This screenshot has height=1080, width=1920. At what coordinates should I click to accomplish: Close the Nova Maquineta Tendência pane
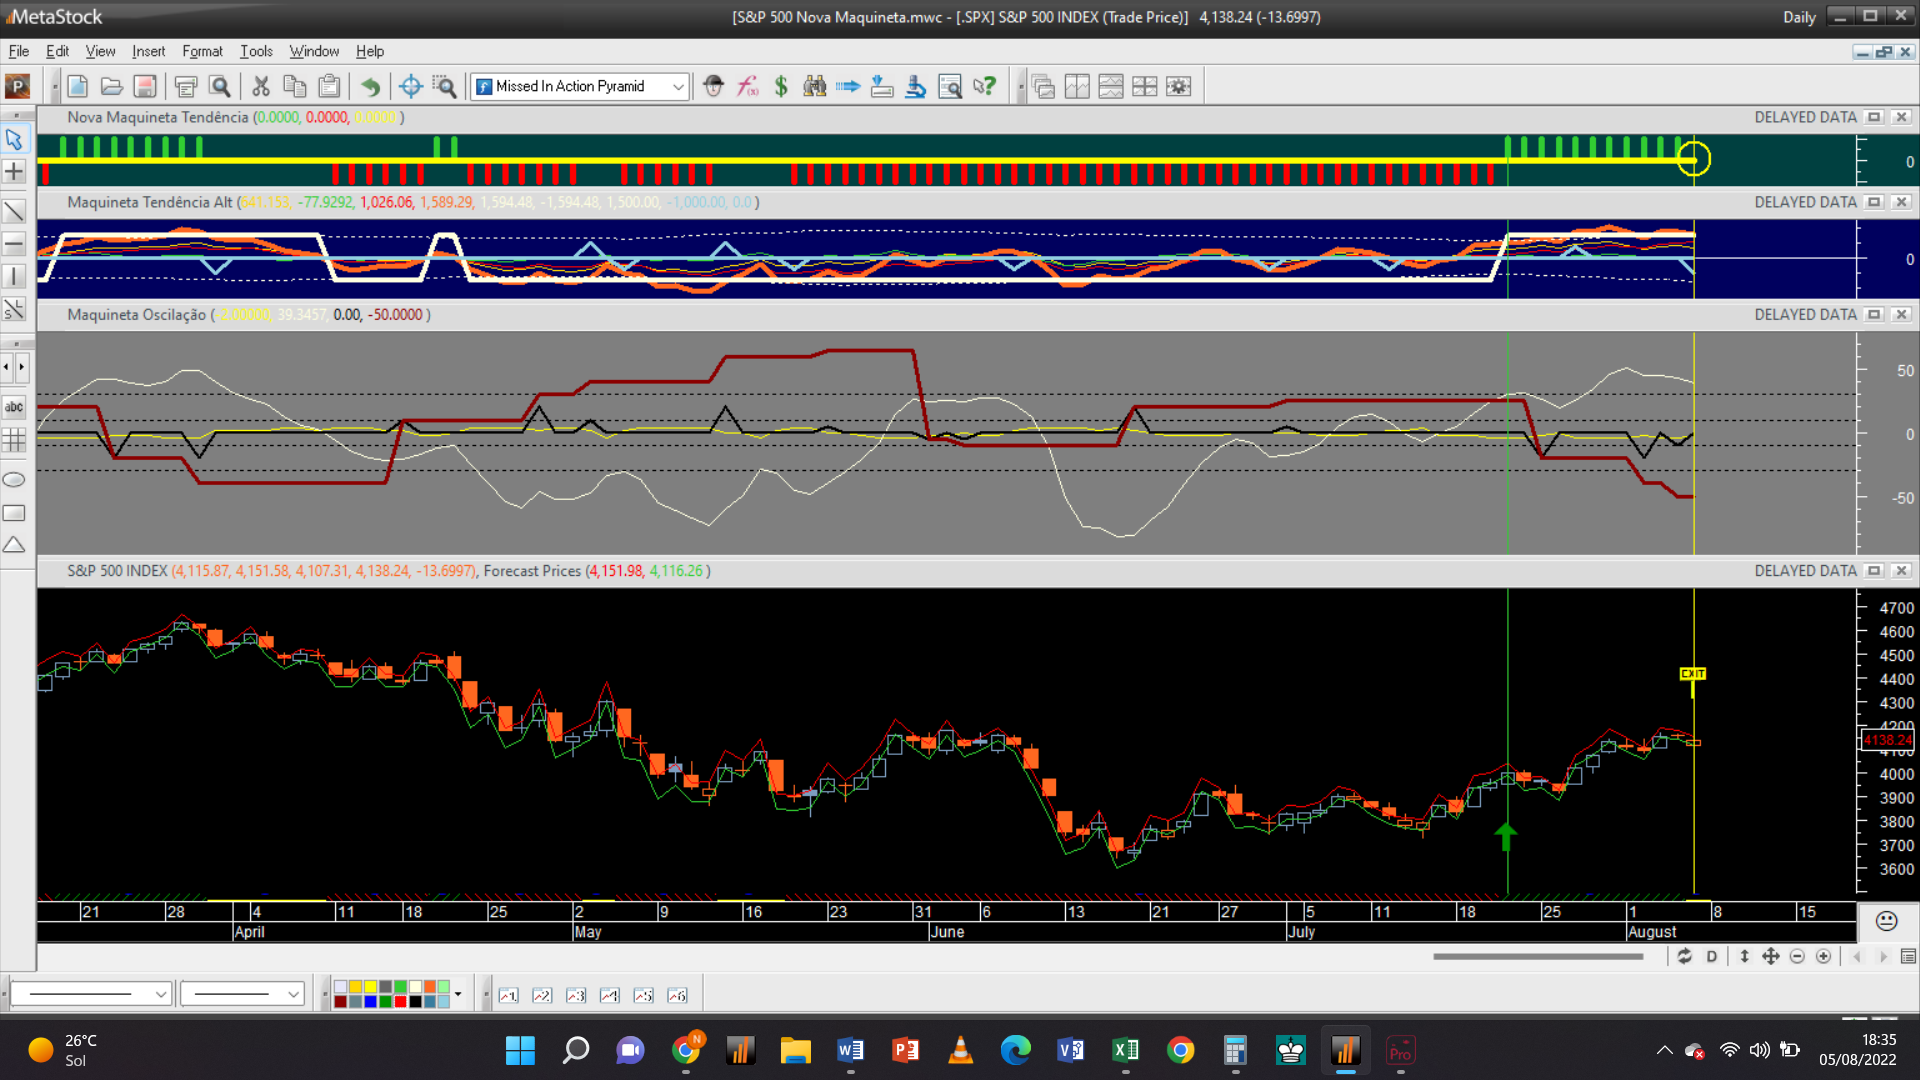click(x=1901, y=117)
